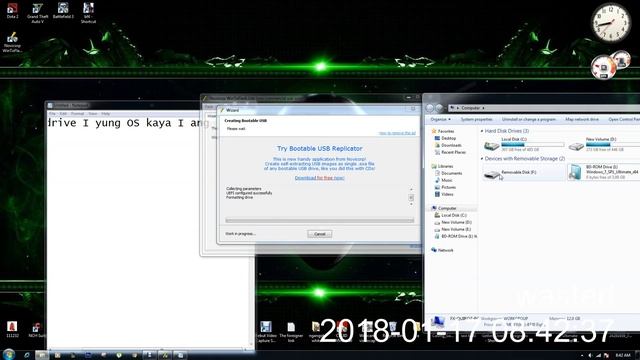Click Explorer Forward navigation button

pos(439,108)
